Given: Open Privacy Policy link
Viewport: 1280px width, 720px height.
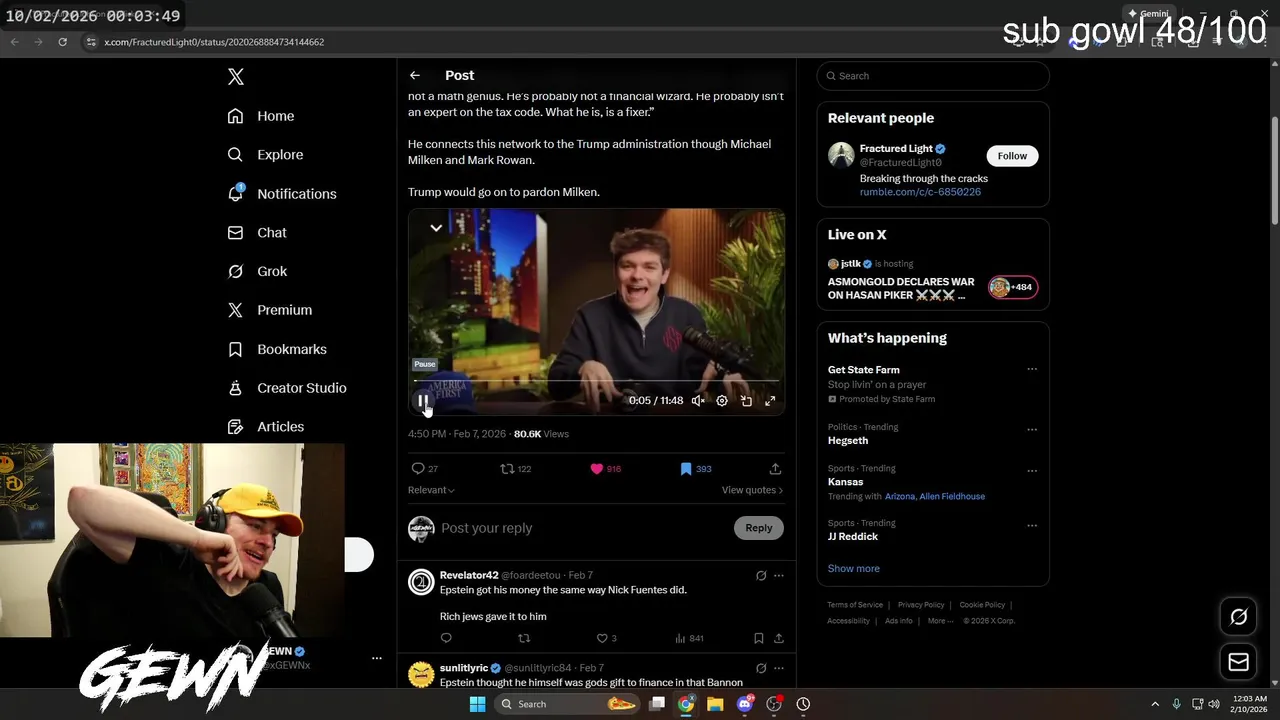Looking at the screenshot, I should 921,605.
